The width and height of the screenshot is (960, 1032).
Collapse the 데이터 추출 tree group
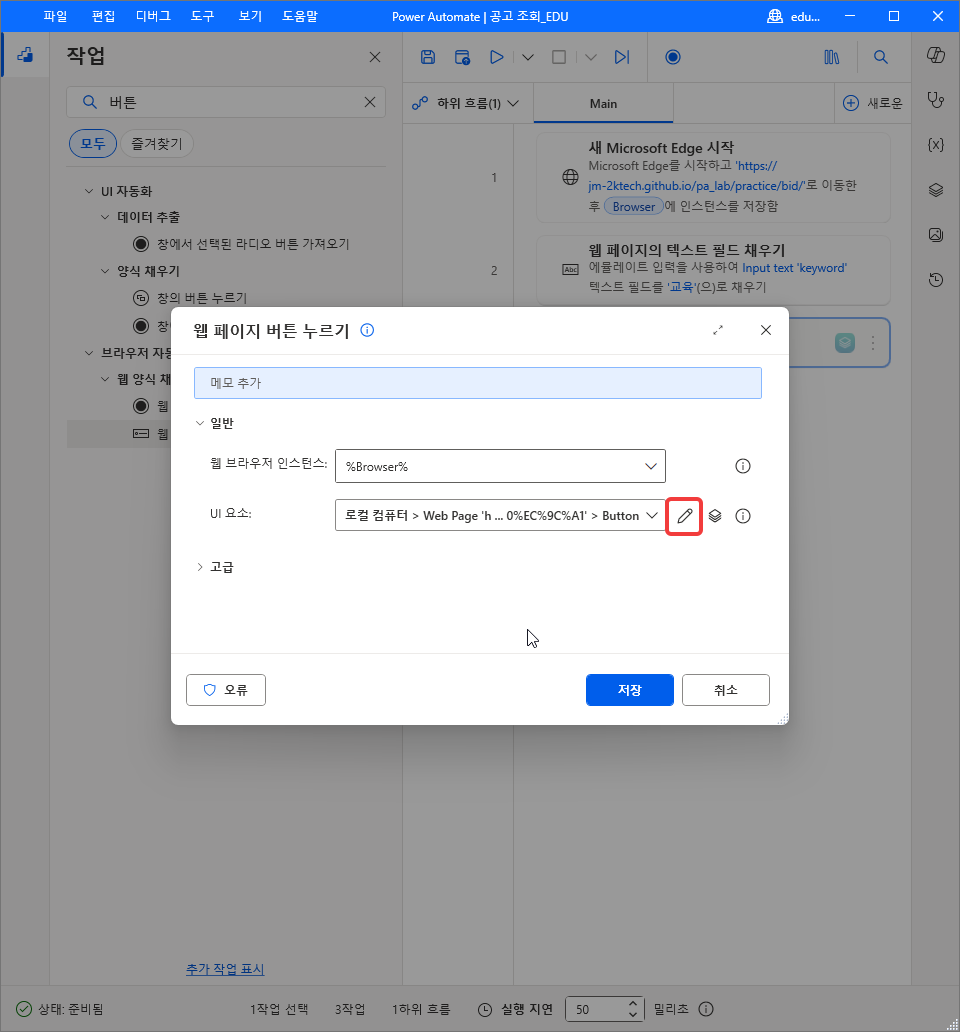point(105,217)
